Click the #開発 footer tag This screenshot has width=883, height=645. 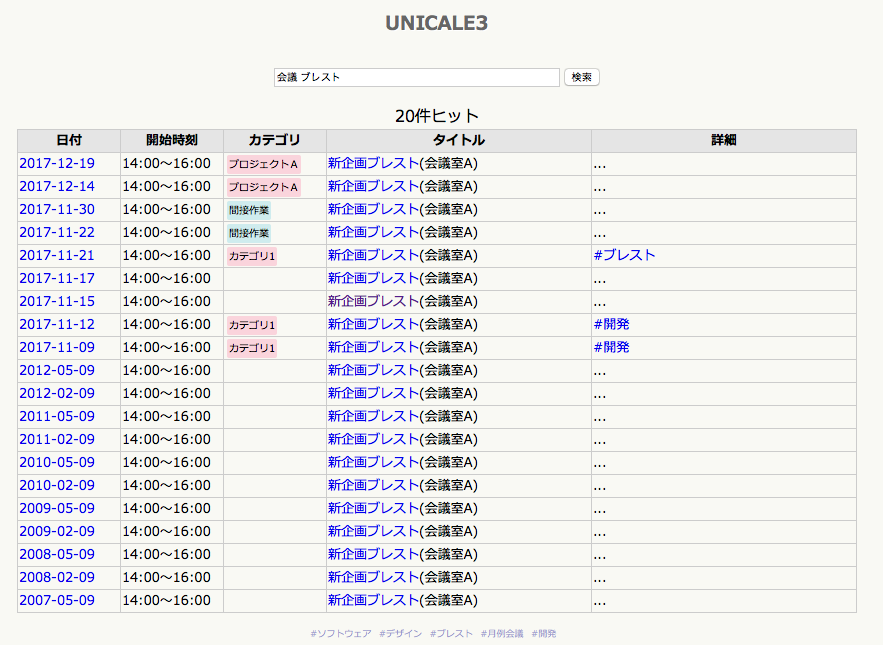(x=544, y=633)
